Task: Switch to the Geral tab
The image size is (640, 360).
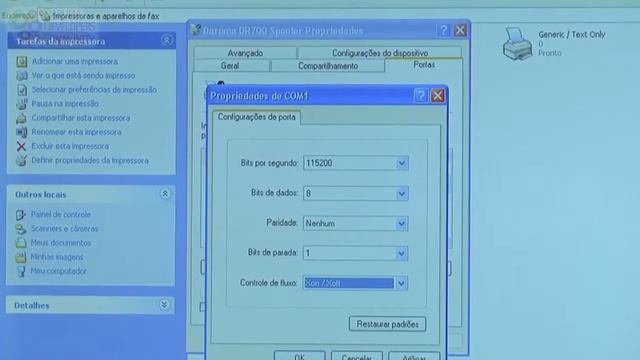Action: (x=230, y=66)
